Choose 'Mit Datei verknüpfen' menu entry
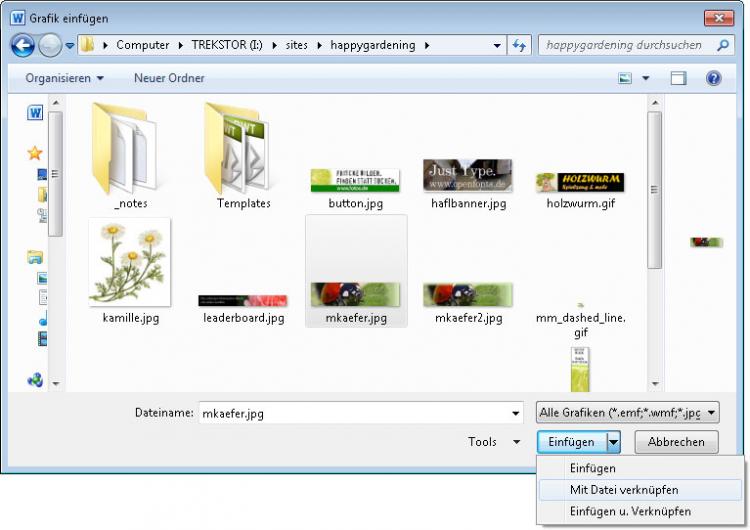Screen dimensions: 750x530 click(624, 490)
